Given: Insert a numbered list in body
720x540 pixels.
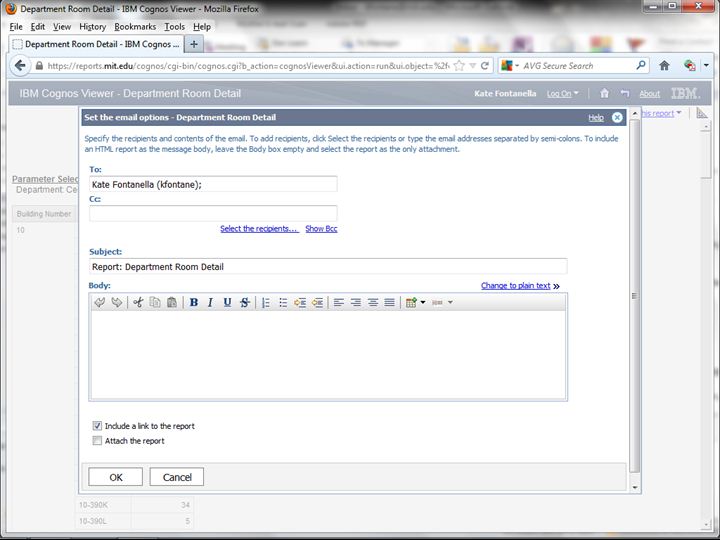Looking at the screenshot, I should [x=266, y=302].
